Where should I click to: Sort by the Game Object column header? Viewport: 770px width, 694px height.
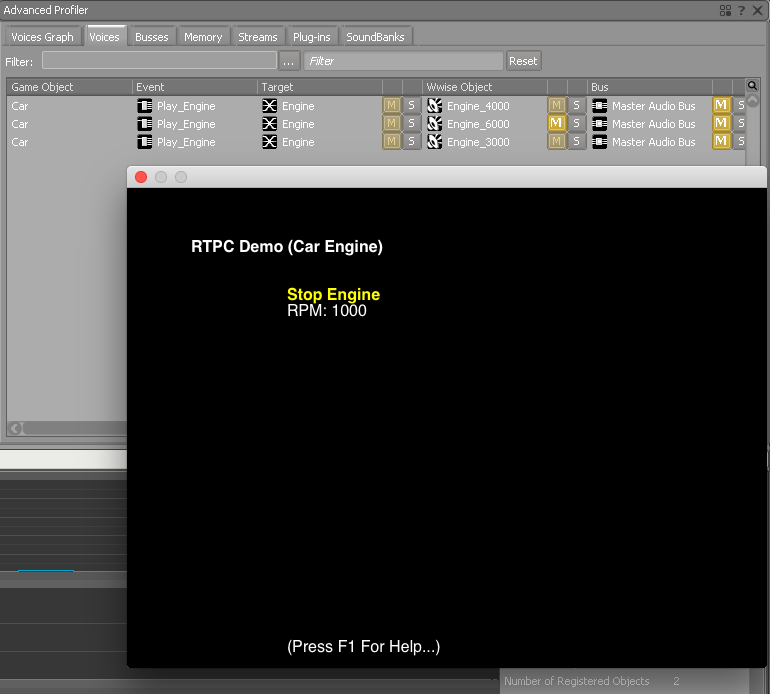coord(69,87)
